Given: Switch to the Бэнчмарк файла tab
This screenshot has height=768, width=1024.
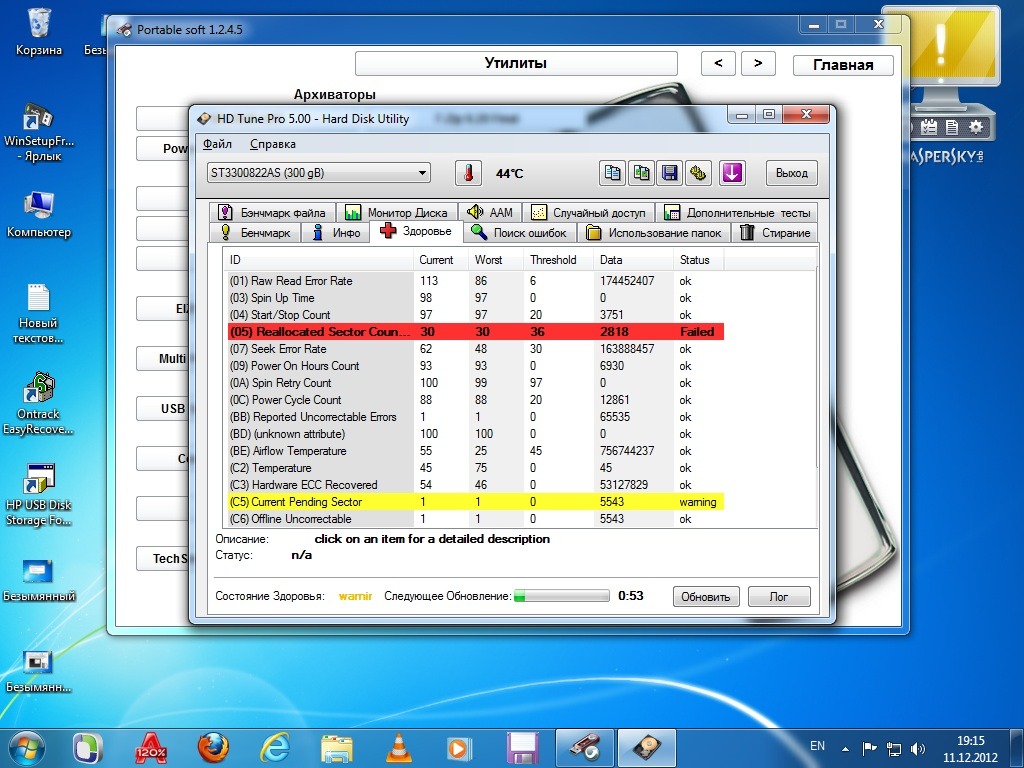Looking at the screenshot, I should (272, 212).
